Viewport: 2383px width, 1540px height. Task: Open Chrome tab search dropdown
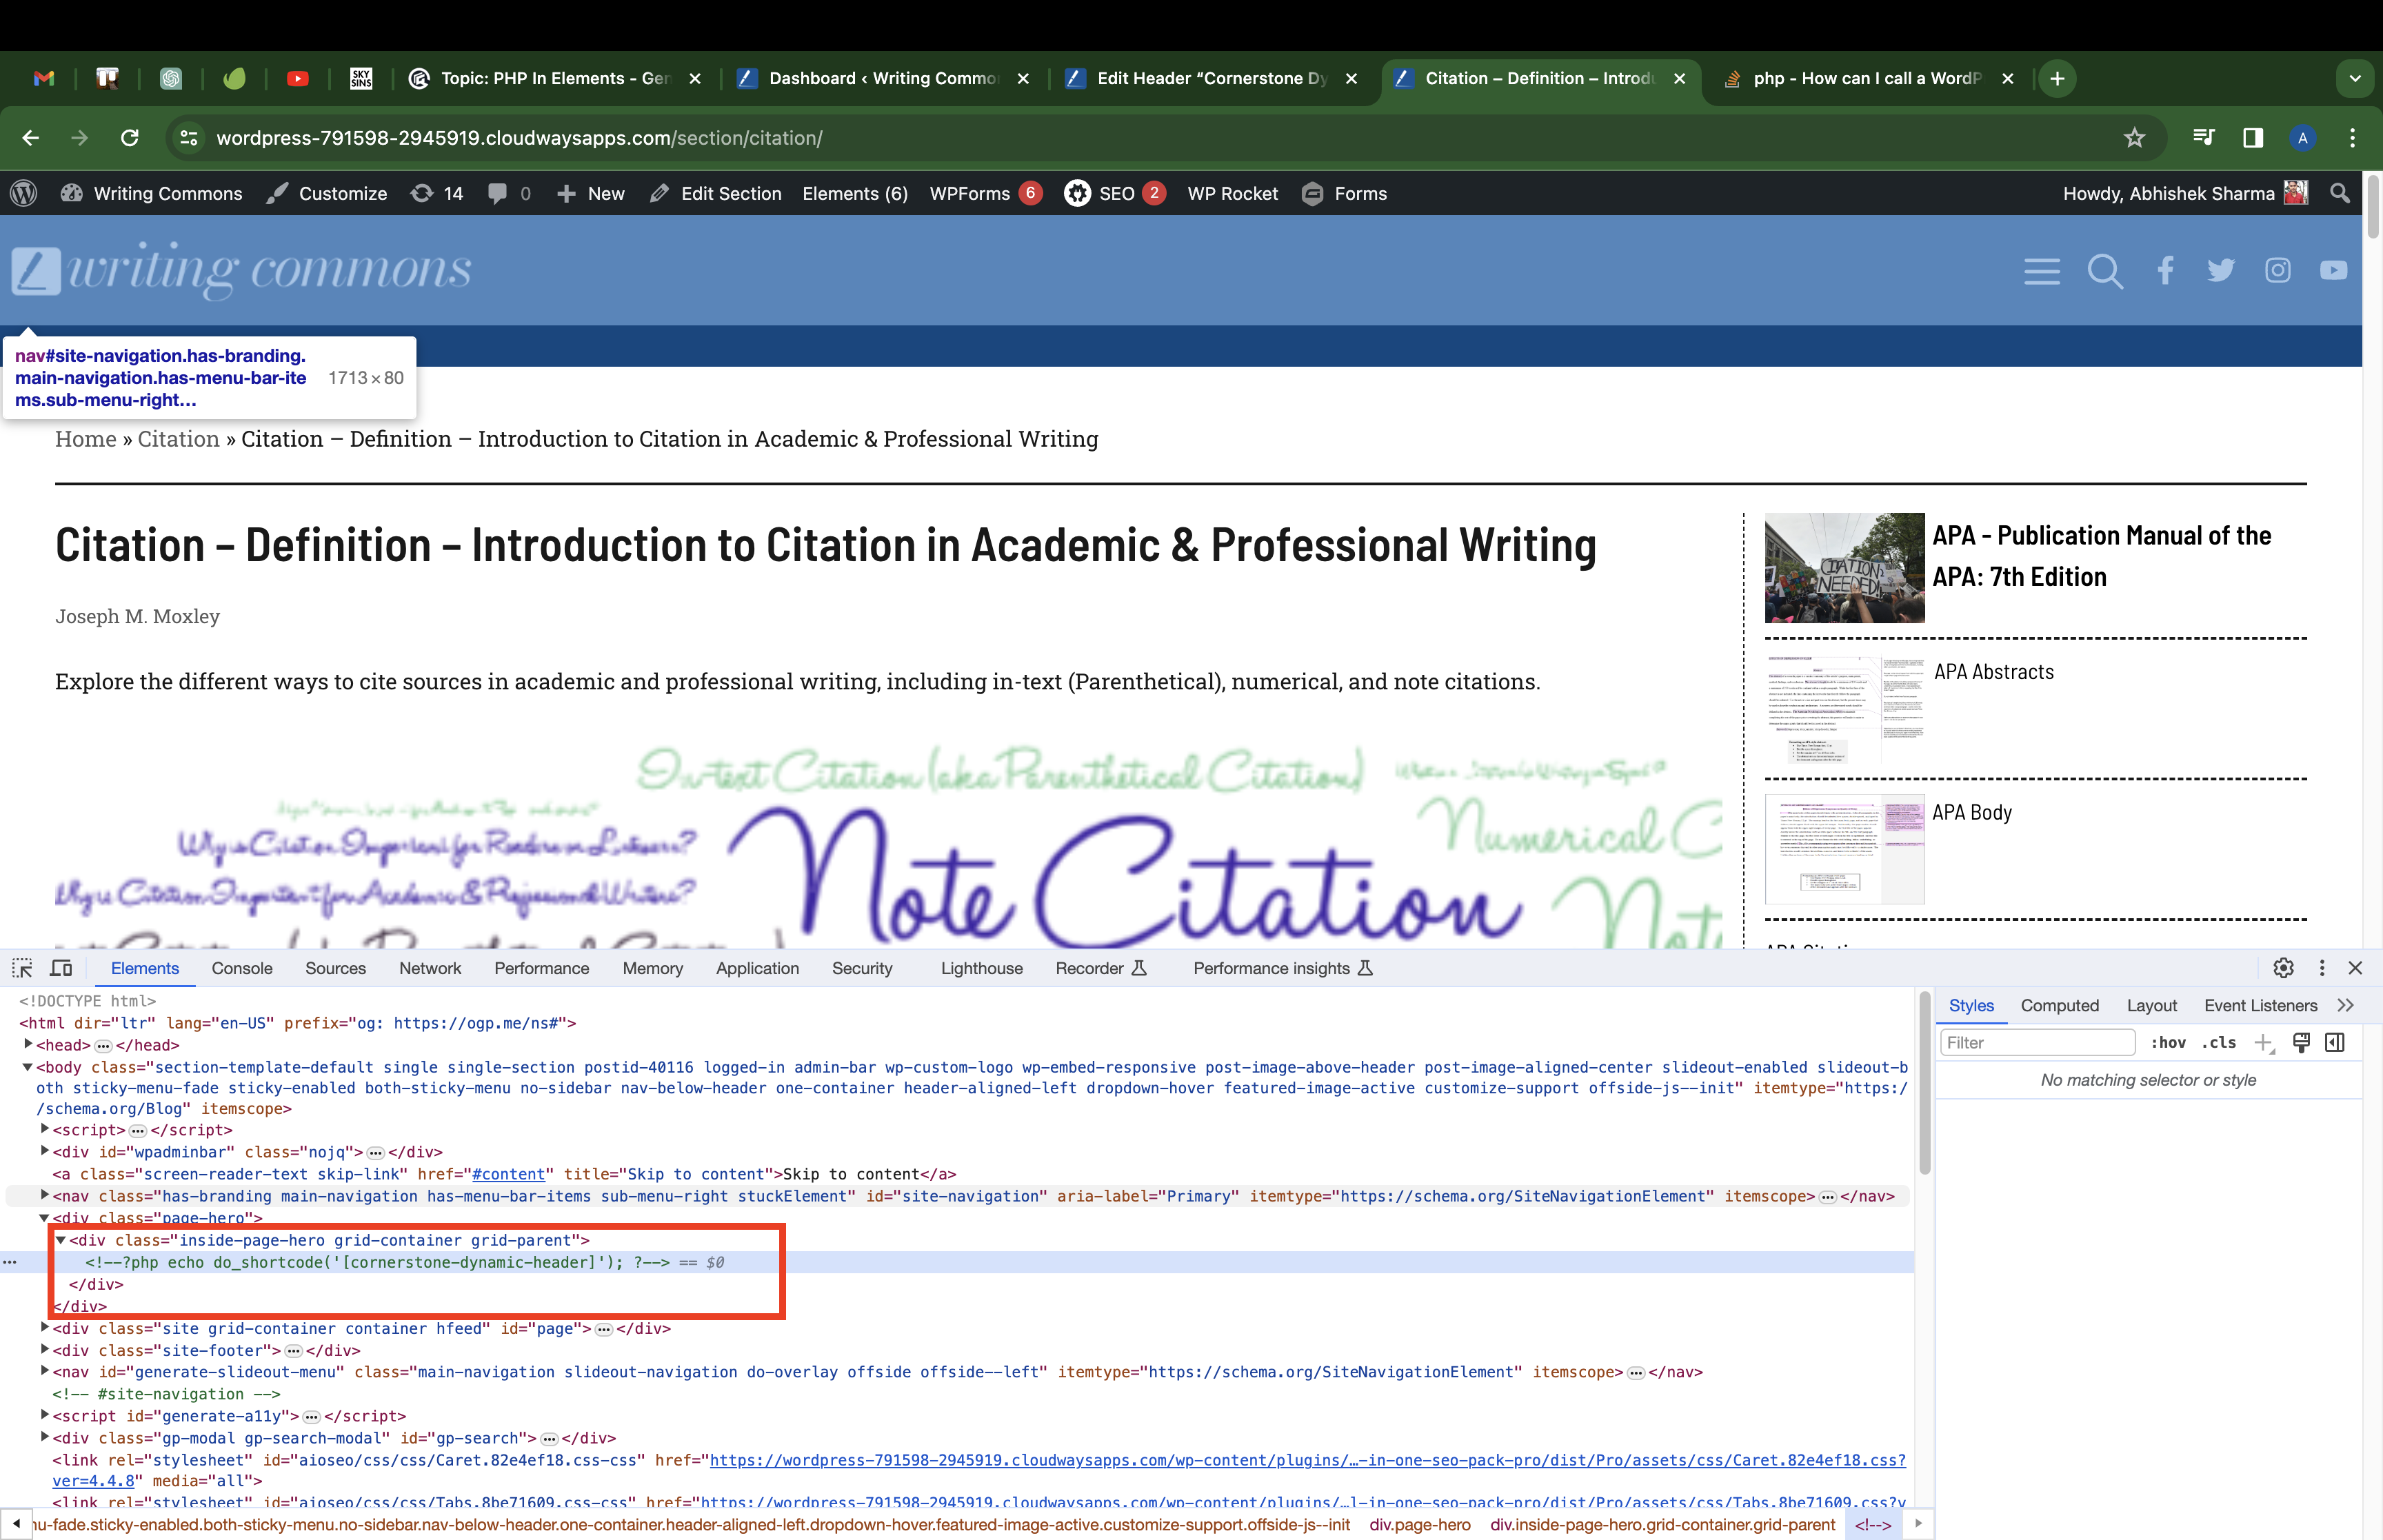coord(2355,78)
